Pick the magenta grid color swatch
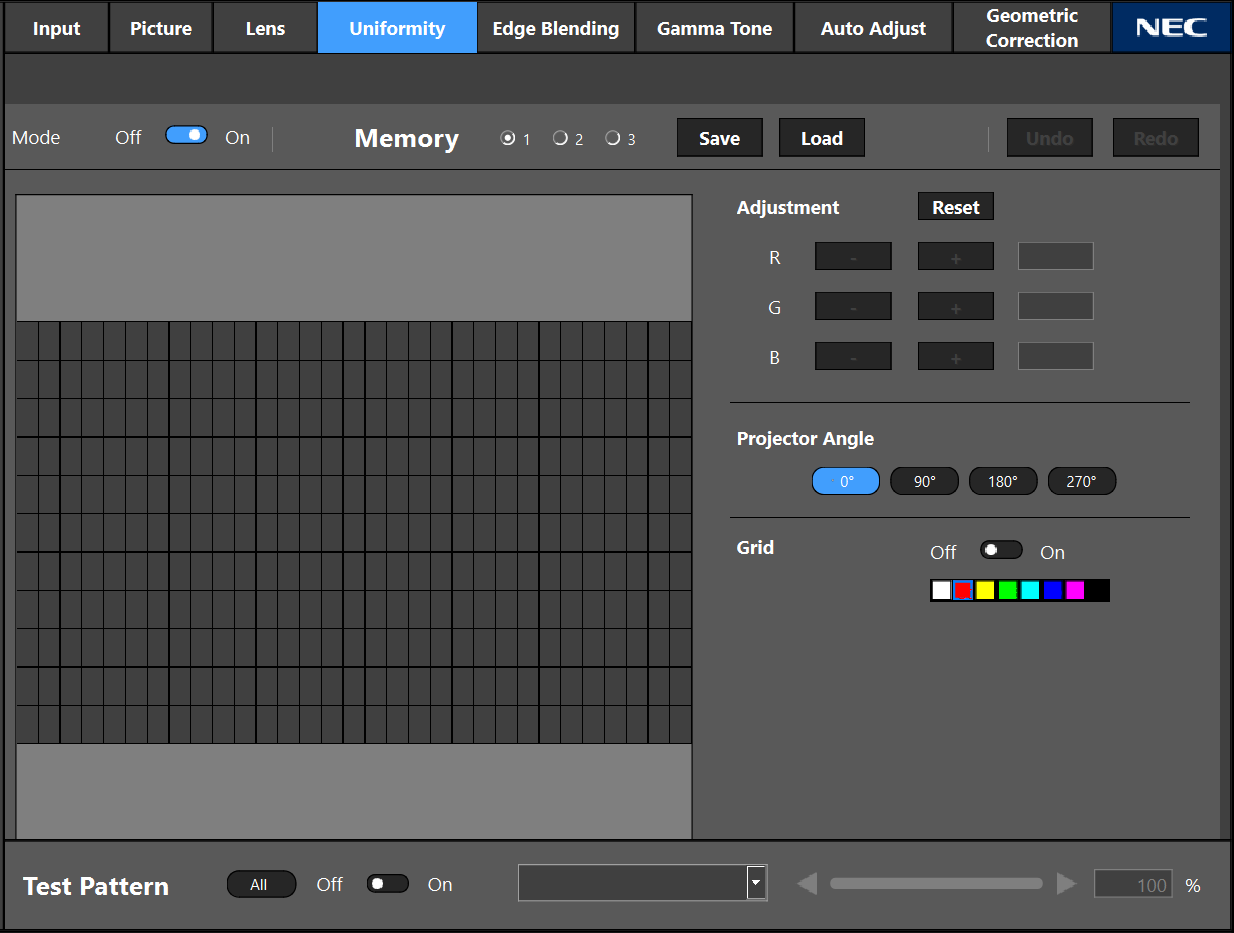 (x=1075, y=591)
